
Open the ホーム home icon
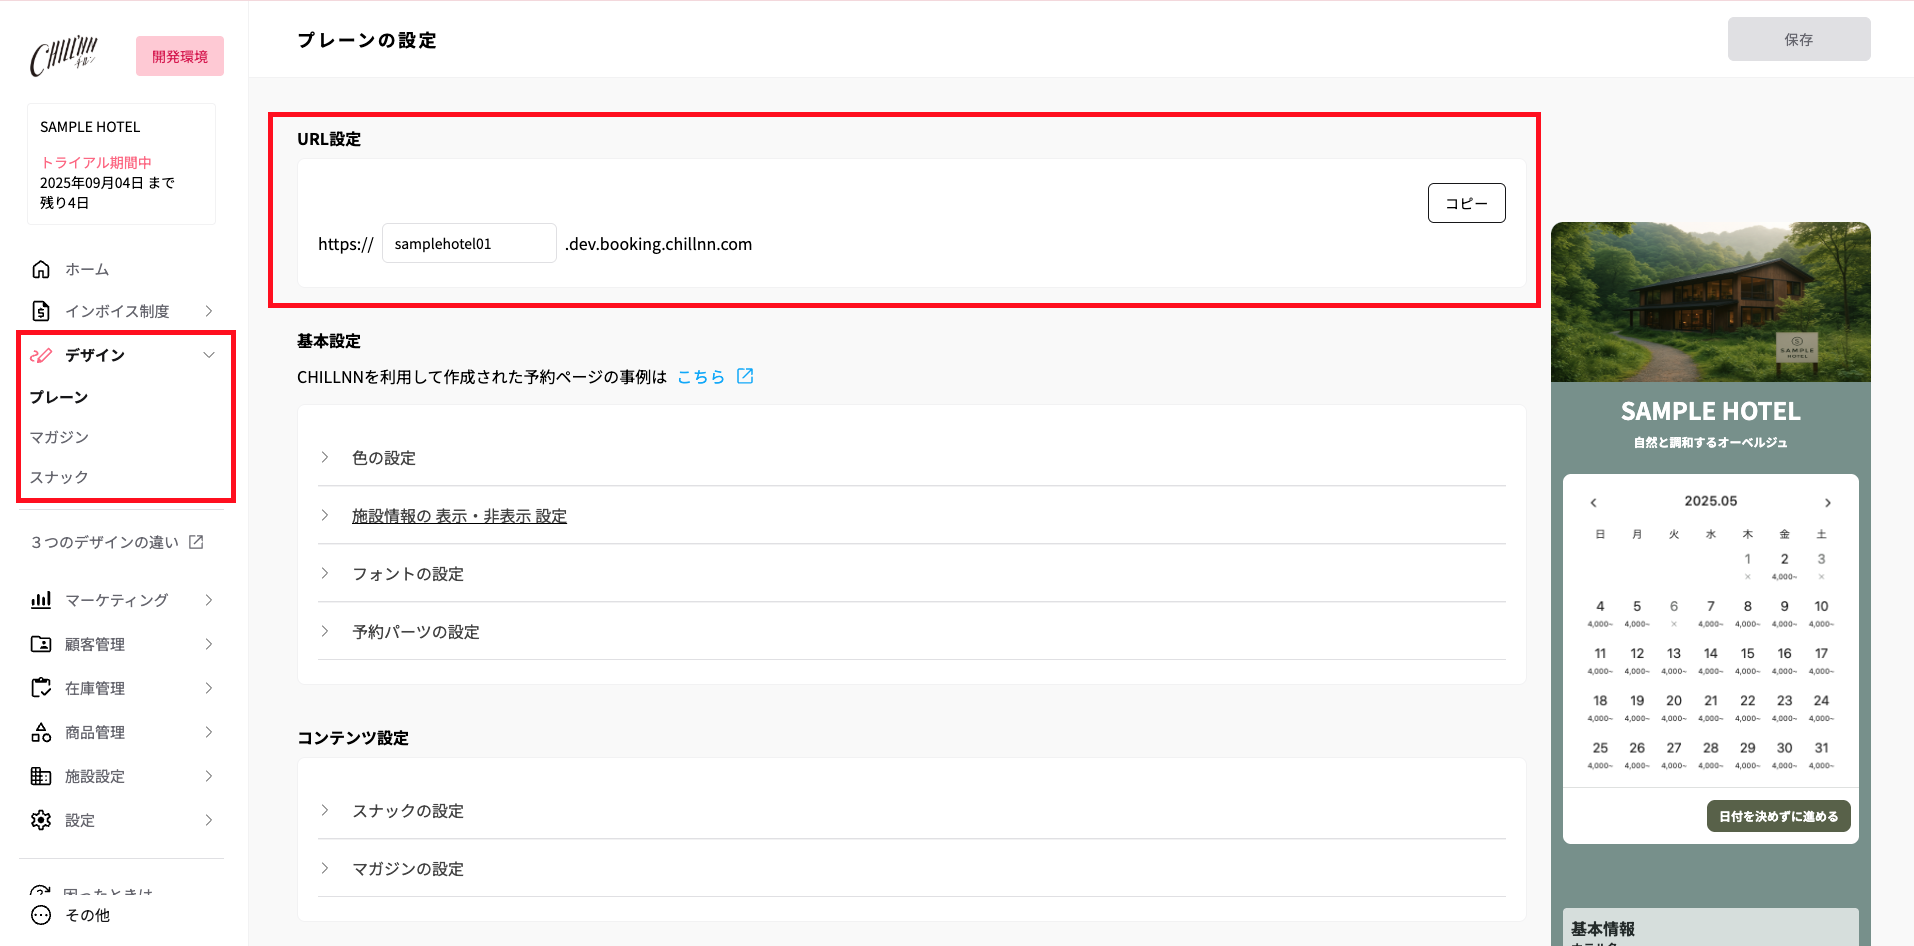click(x=41, y=269)
